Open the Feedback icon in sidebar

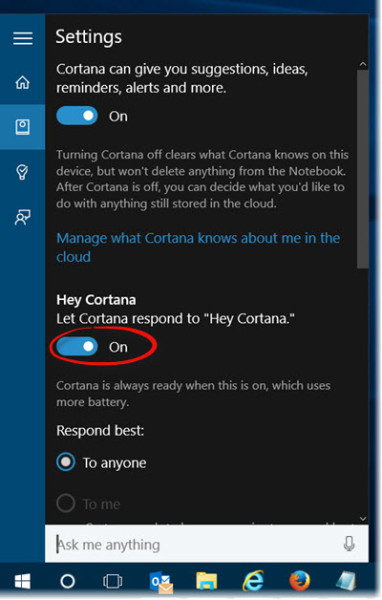23,217
